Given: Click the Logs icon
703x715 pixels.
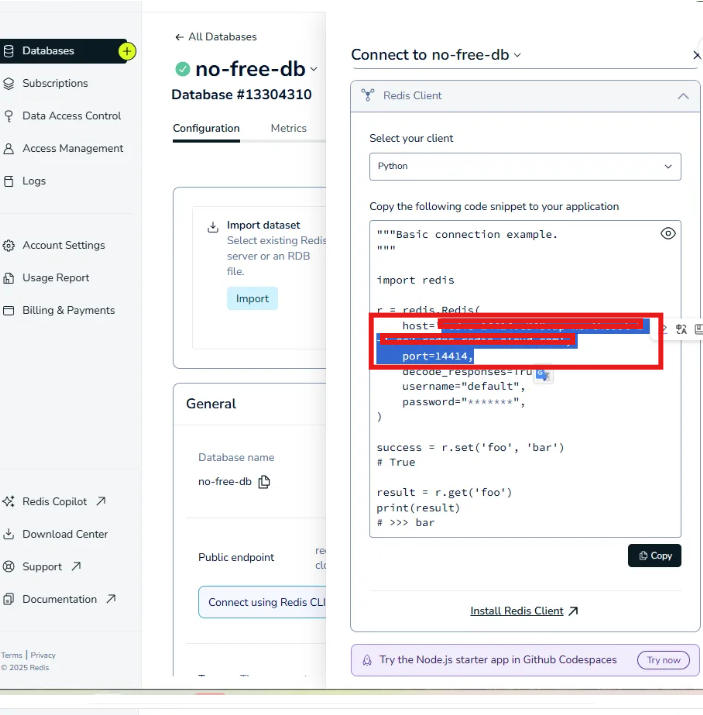Looking at the screenshot, I should [8, 181].
